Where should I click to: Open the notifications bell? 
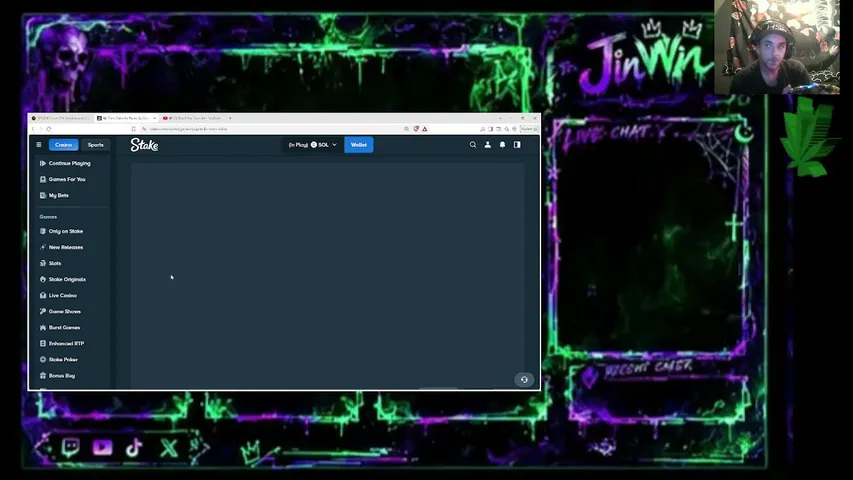click(502, 145)
